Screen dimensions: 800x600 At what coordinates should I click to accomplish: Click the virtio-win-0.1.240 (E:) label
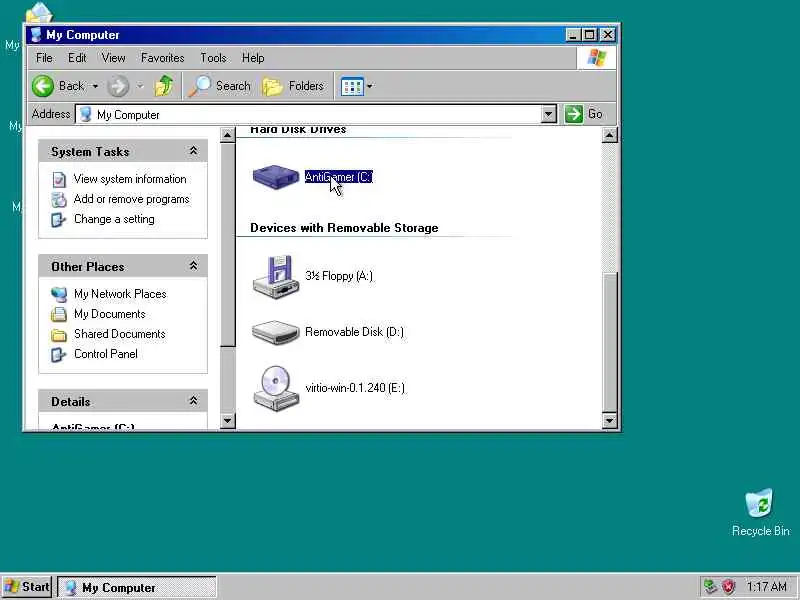[355, 388]
